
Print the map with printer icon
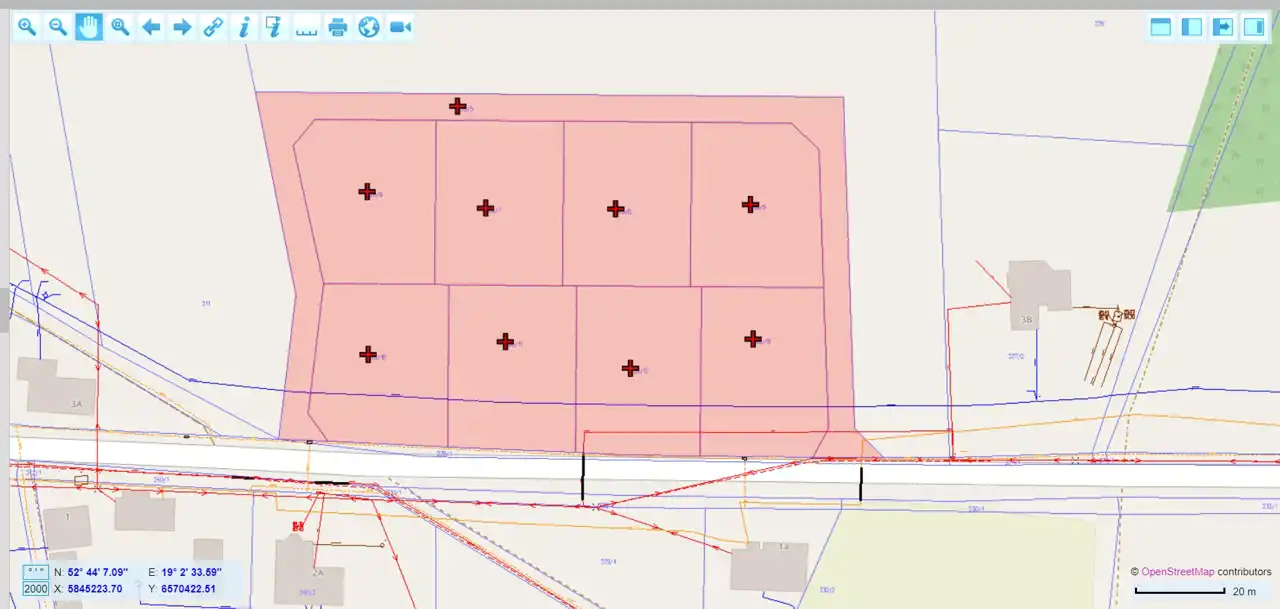(338, 27)
